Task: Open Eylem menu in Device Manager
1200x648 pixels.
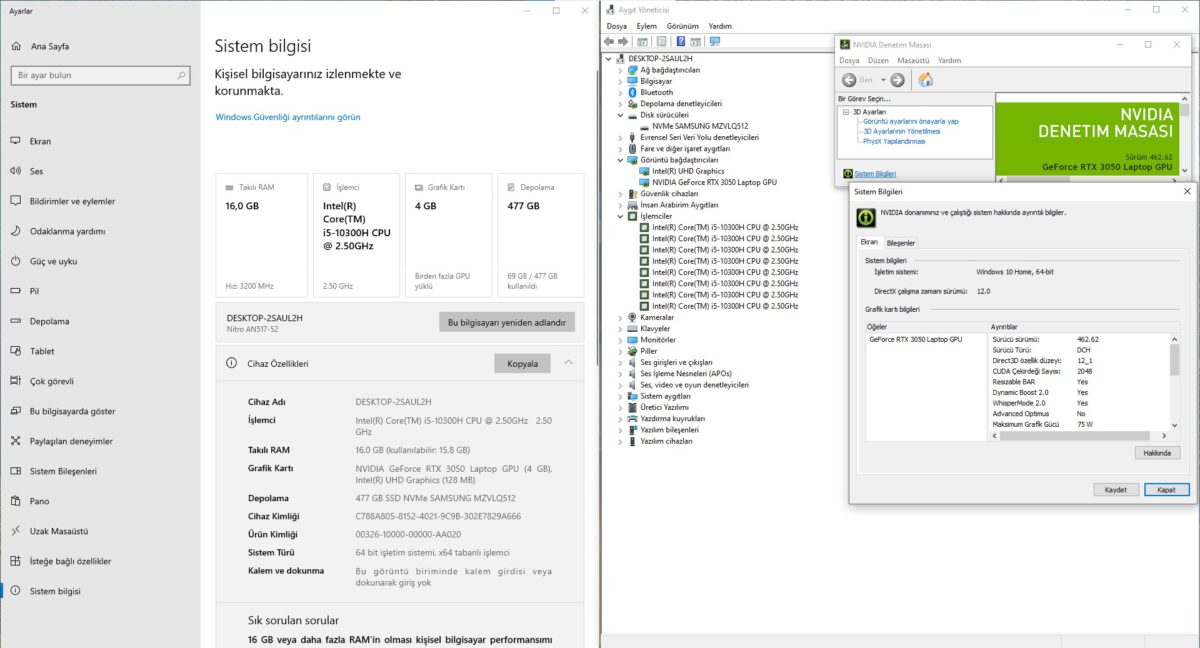Action: tap(647, 26)
